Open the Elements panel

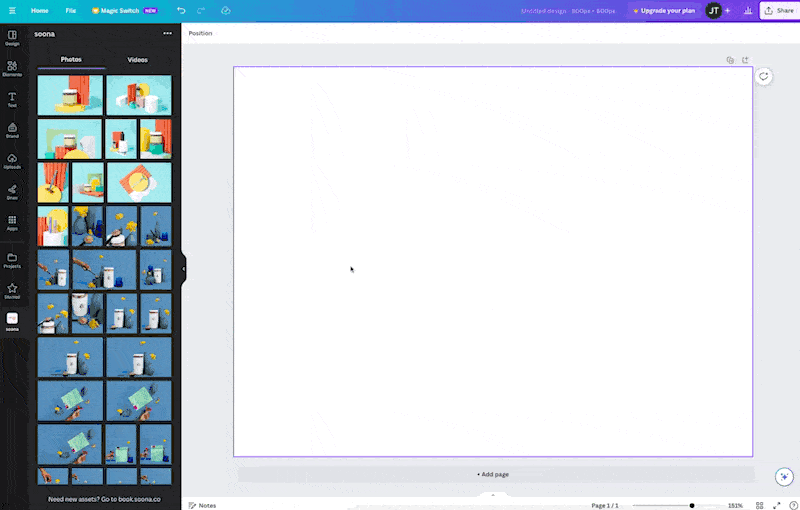click(12, 68)
